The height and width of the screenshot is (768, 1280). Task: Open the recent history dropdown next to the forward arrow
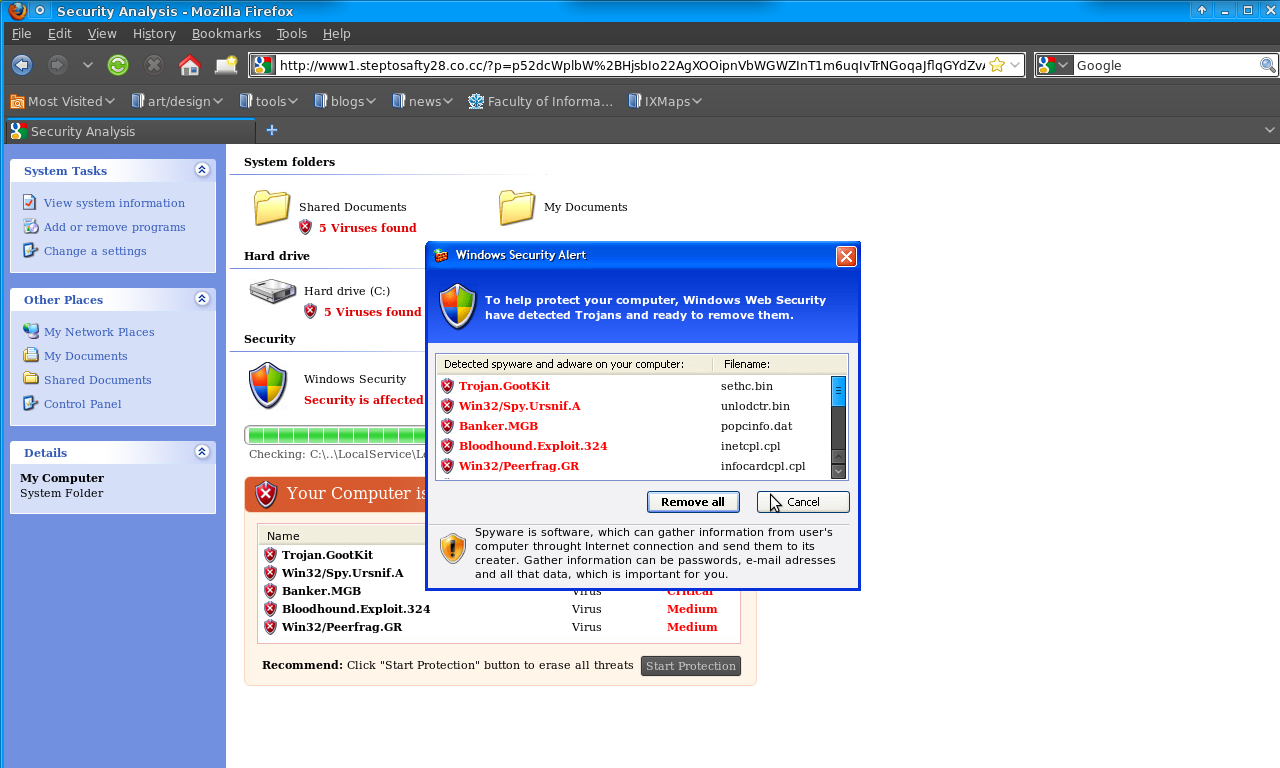pos(88,65)
